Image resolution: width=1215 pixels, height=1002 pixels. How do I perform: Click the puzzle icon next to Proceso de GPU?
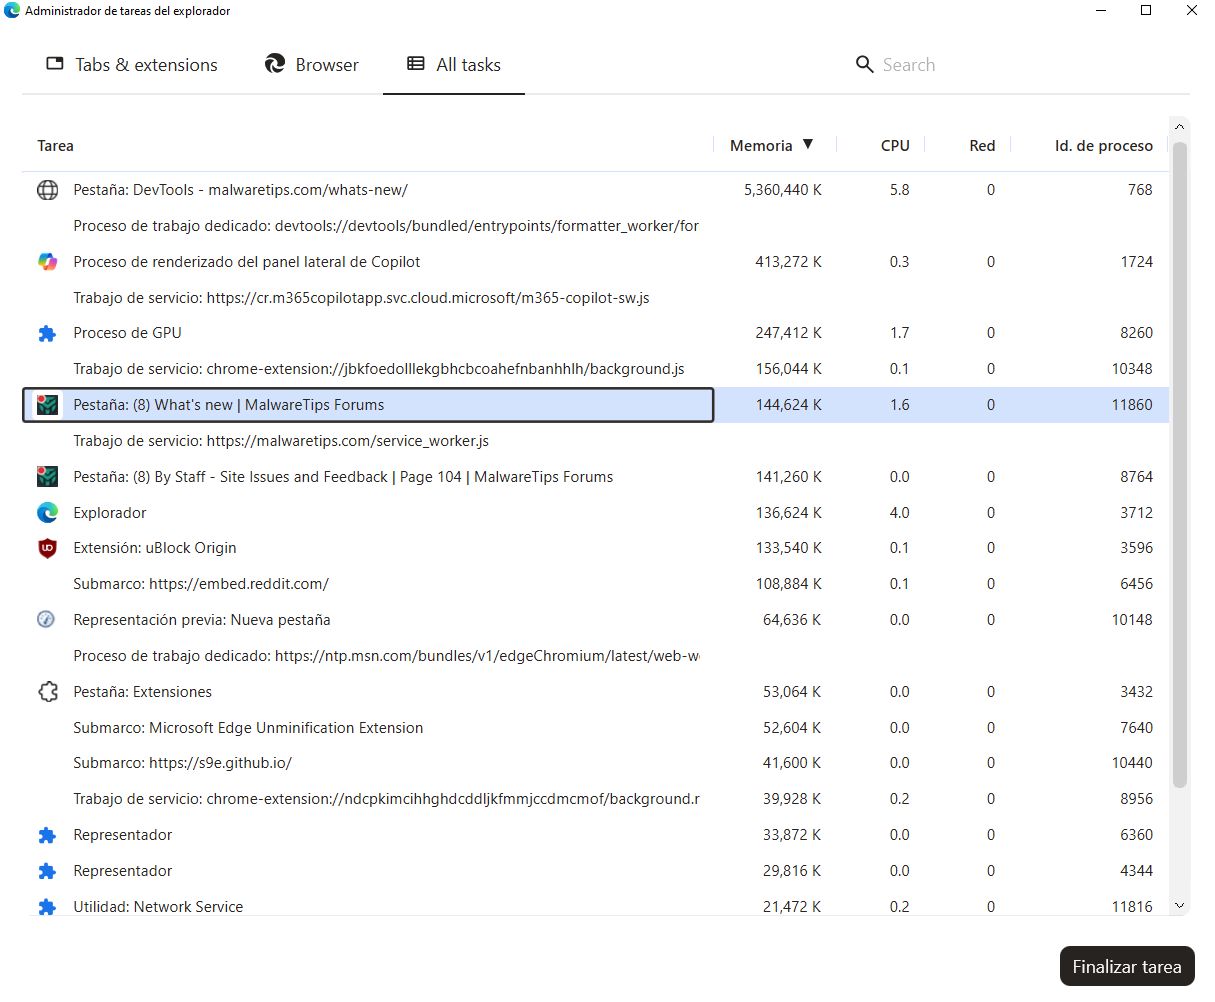47,334
